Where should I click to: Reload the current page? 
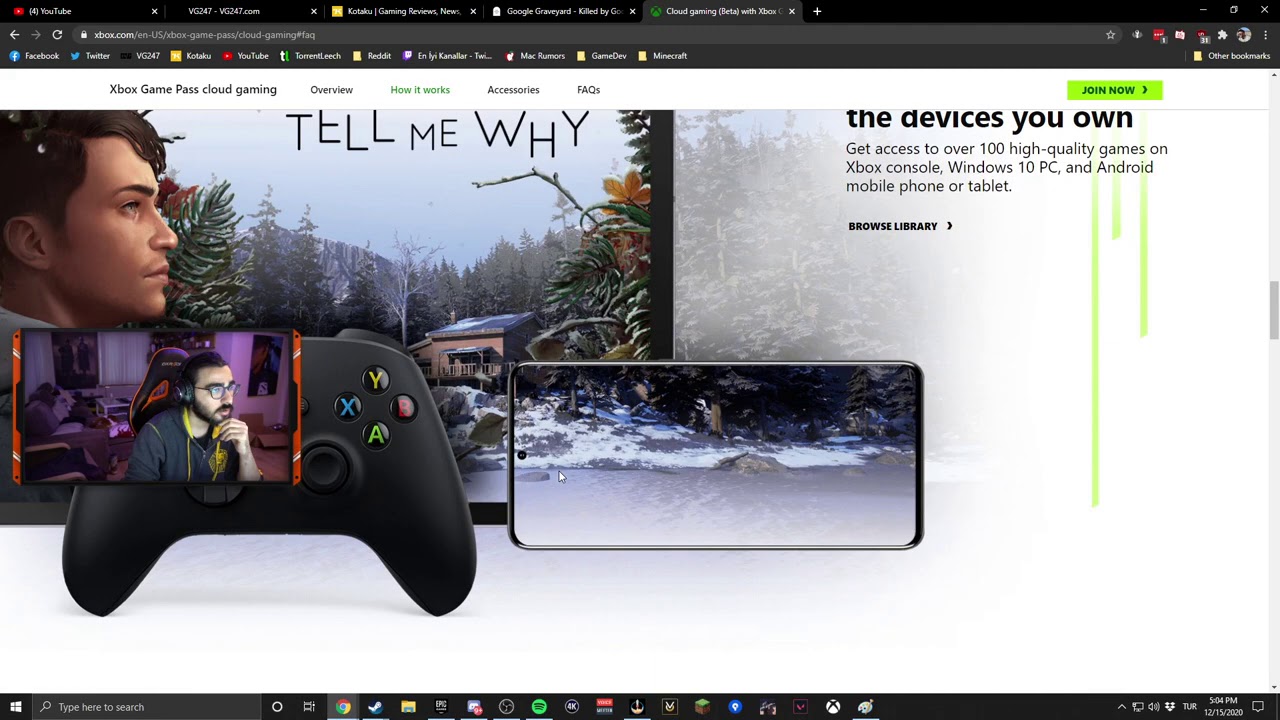(x=57, y=35)
